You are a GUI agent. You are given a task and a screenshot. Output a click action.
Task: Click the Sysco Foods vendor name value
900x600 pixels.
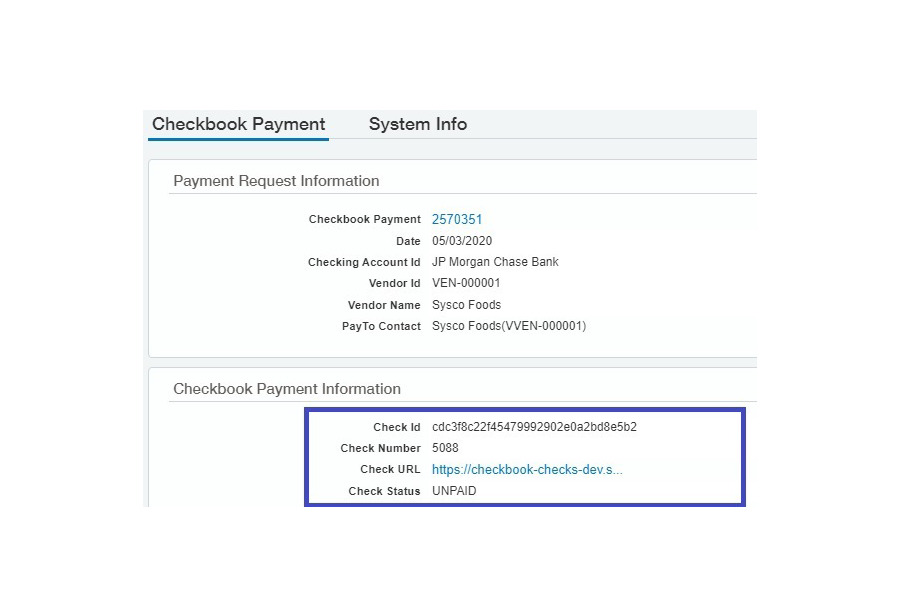(466, 305)
